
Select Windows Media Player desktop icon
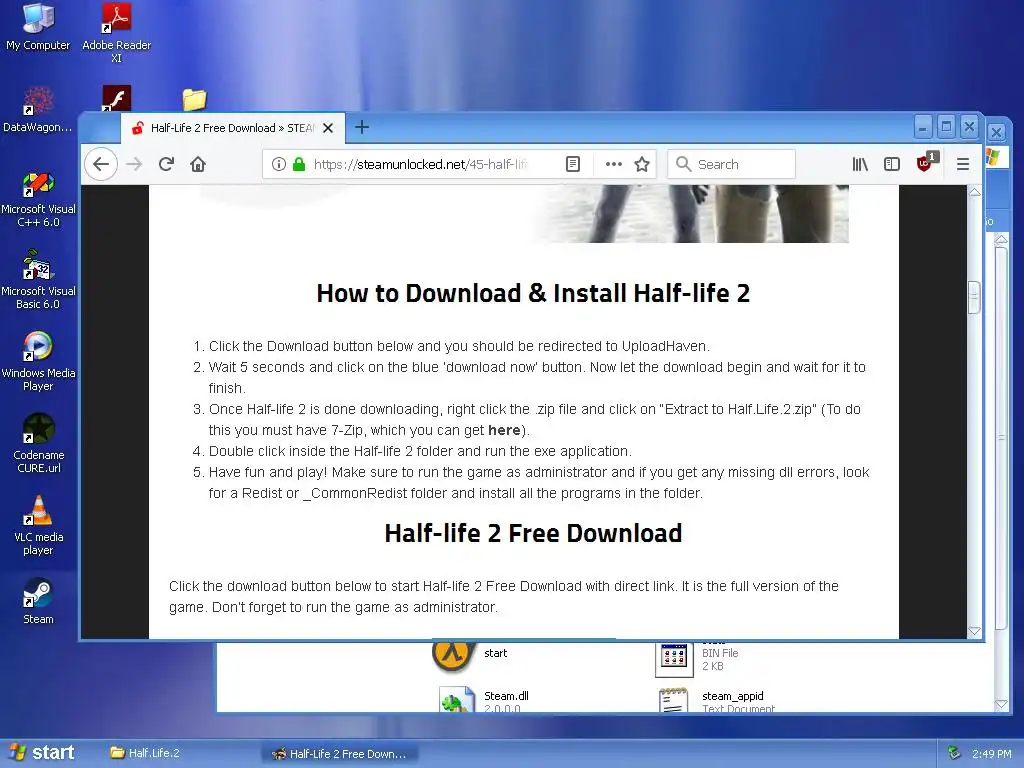click(38, 361)
